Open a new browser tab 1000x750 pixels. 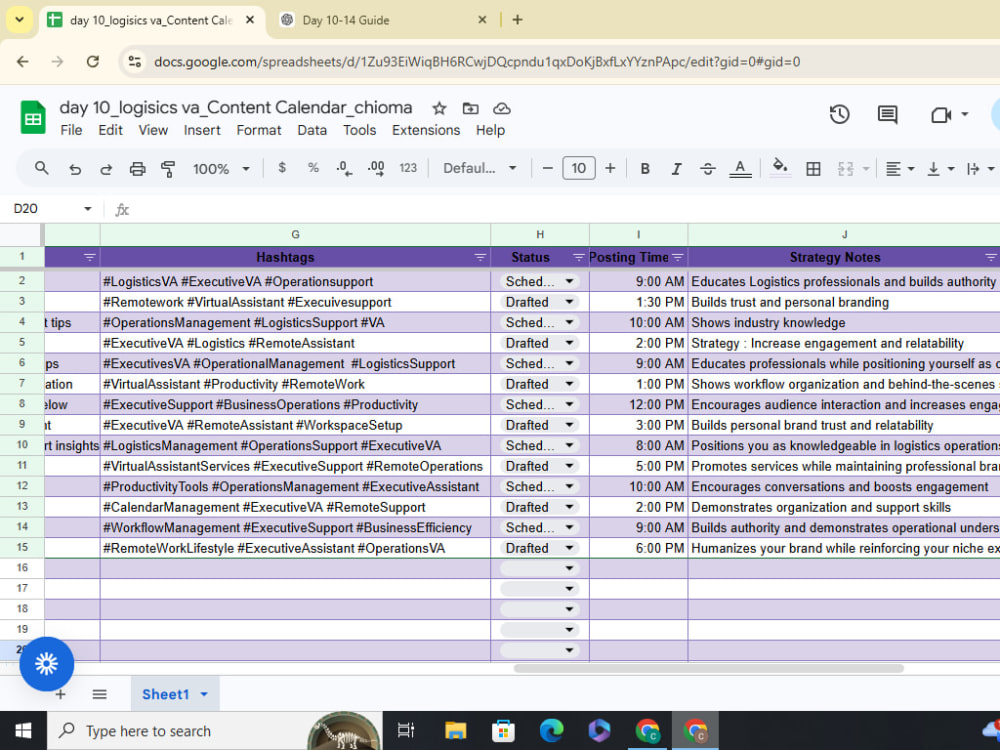[x=518, y=20]
